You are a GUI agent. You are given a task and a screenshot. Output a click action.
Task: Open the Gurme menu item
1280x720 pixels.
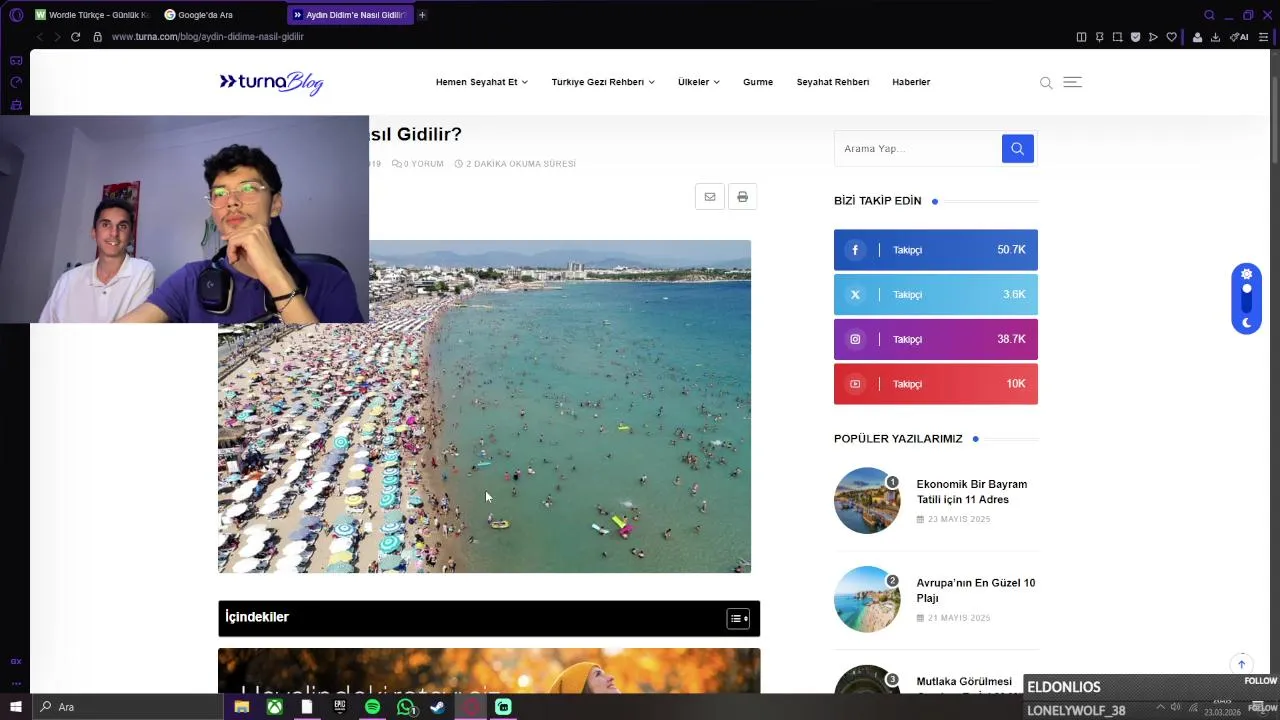758,82
